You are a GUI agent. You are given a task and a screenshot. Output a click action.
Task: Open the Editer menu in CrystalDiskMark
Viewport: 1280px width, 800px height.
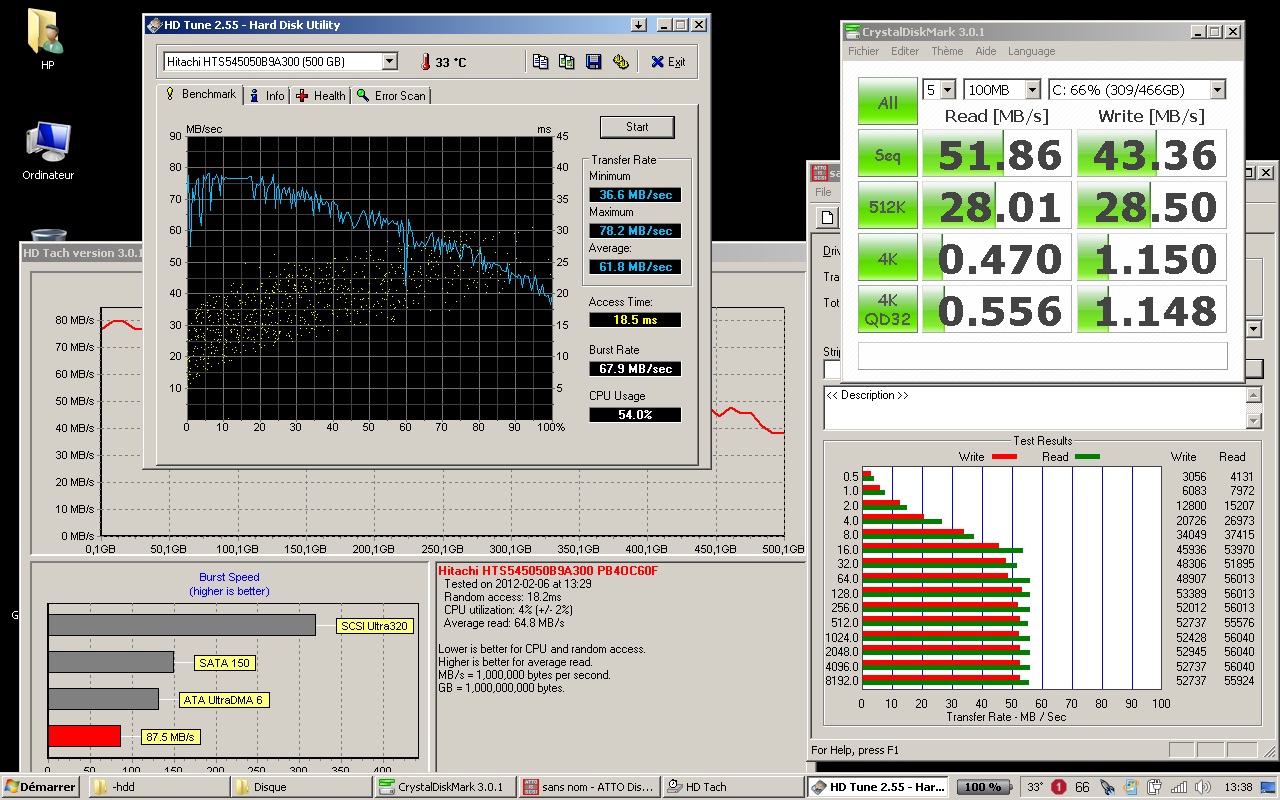(905, 51)
